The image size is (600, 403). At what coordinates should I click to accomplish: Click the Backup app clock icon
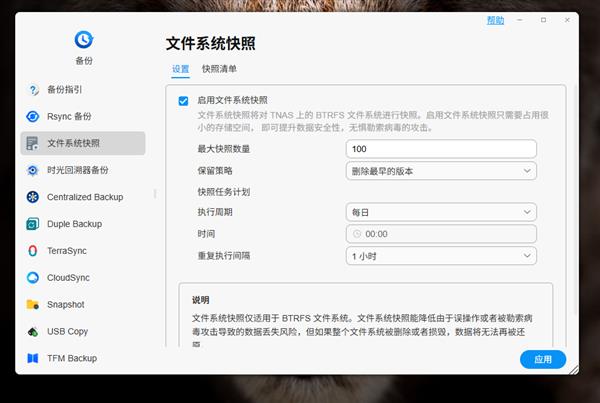tap(84, 39)
